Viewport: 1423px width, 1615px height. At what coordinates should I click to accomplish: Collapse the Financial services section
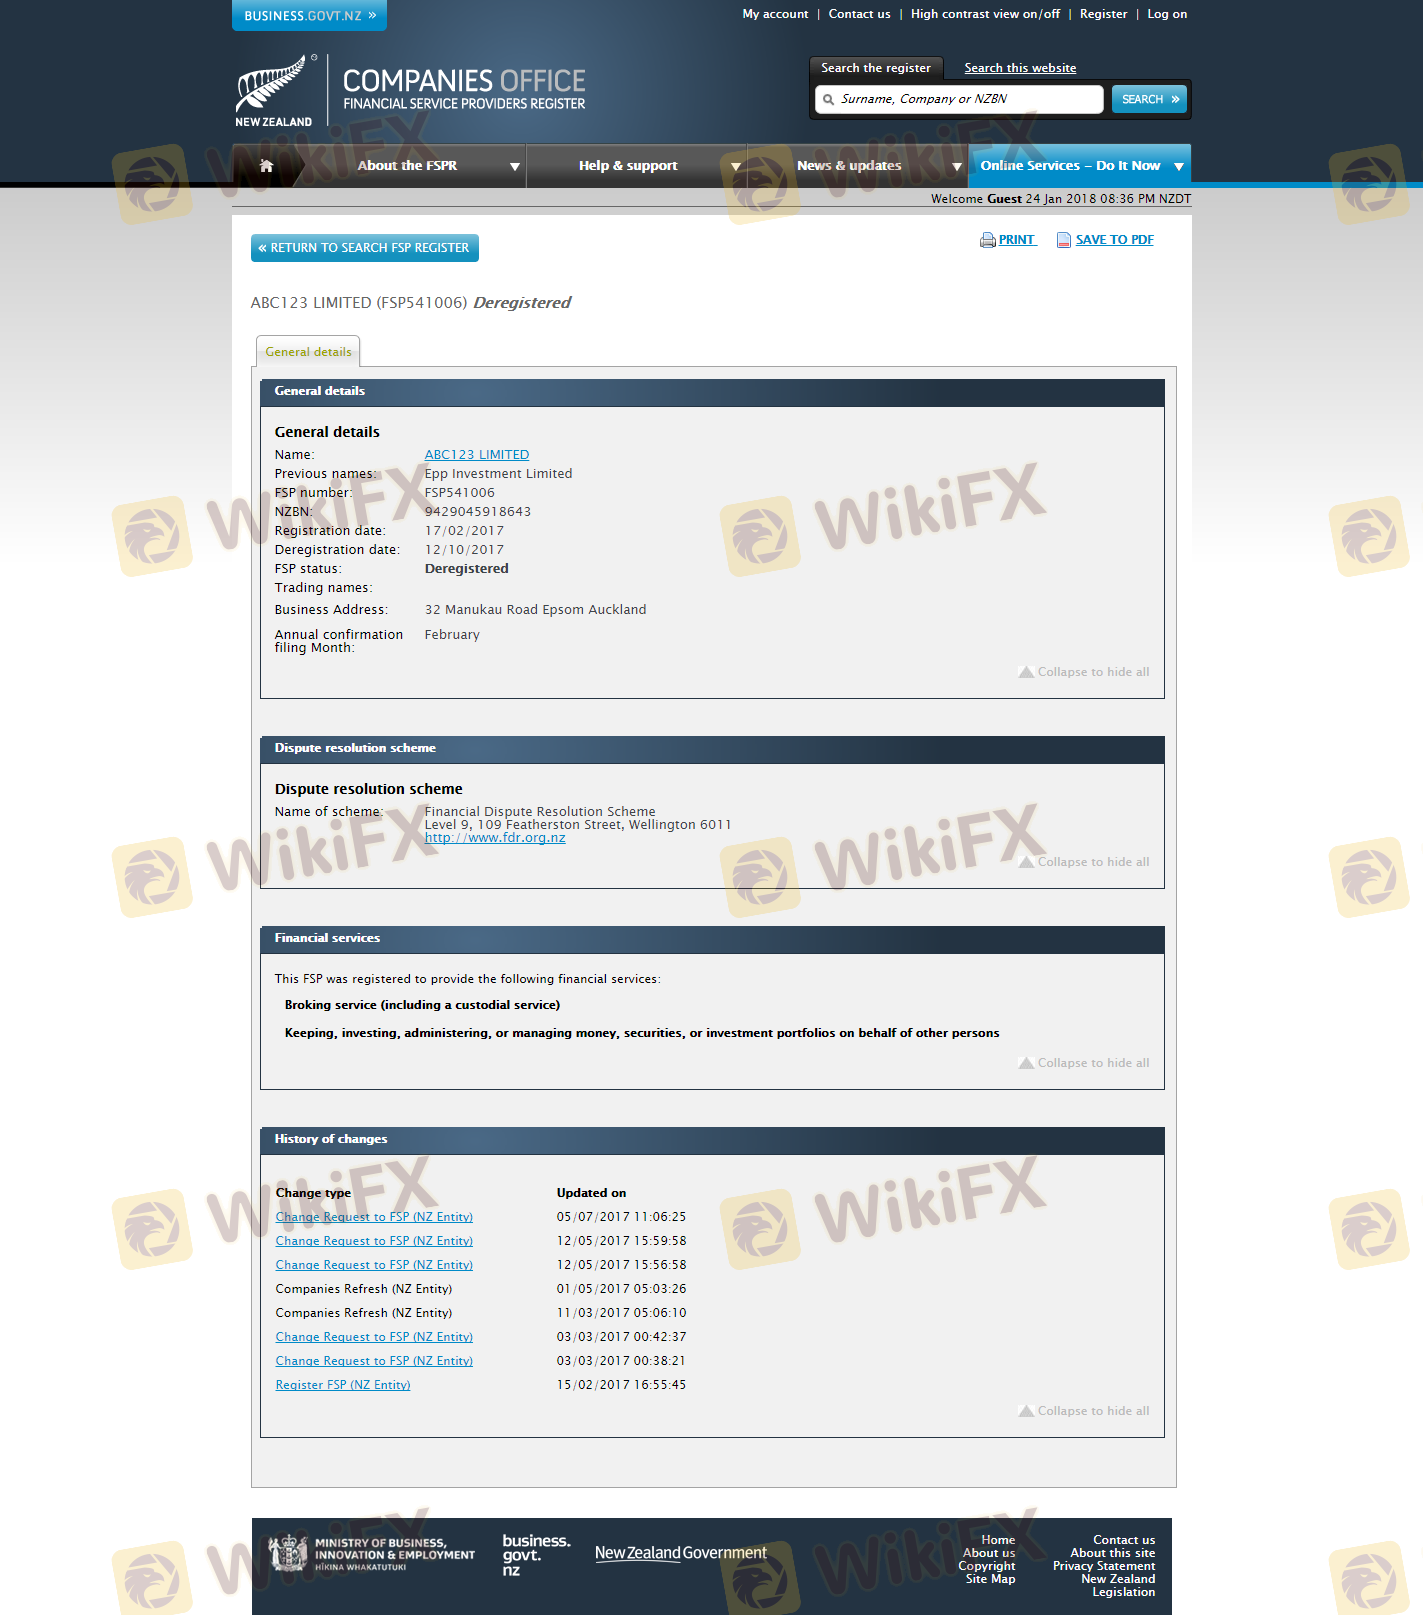(x=1084, y=1063)
